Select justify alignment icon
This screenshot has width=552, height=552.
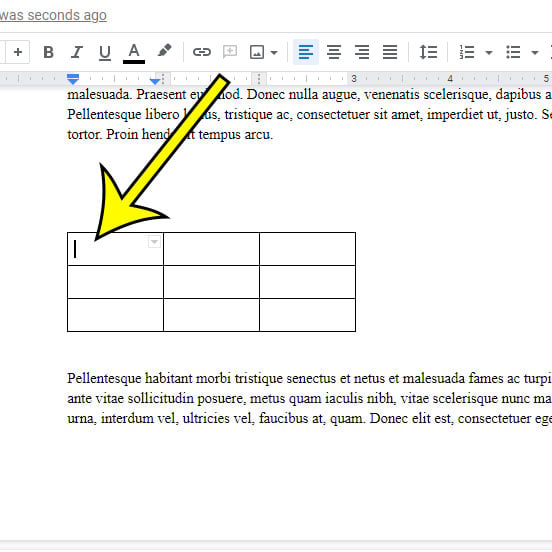pos(390,52)
